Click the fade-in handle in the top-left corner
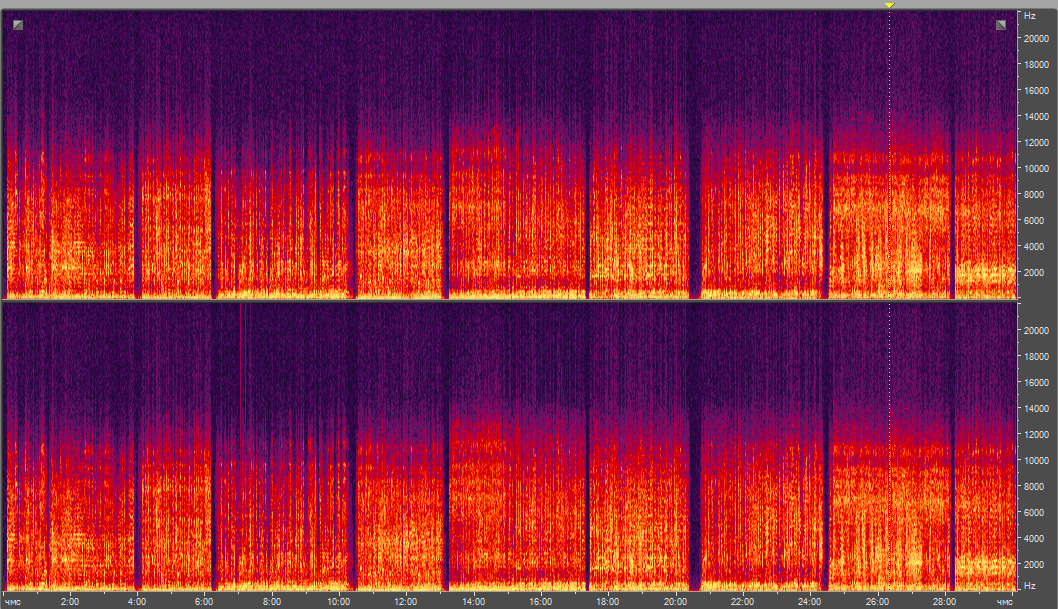Viewport: 1058px width, 609px height. [18, 25]
